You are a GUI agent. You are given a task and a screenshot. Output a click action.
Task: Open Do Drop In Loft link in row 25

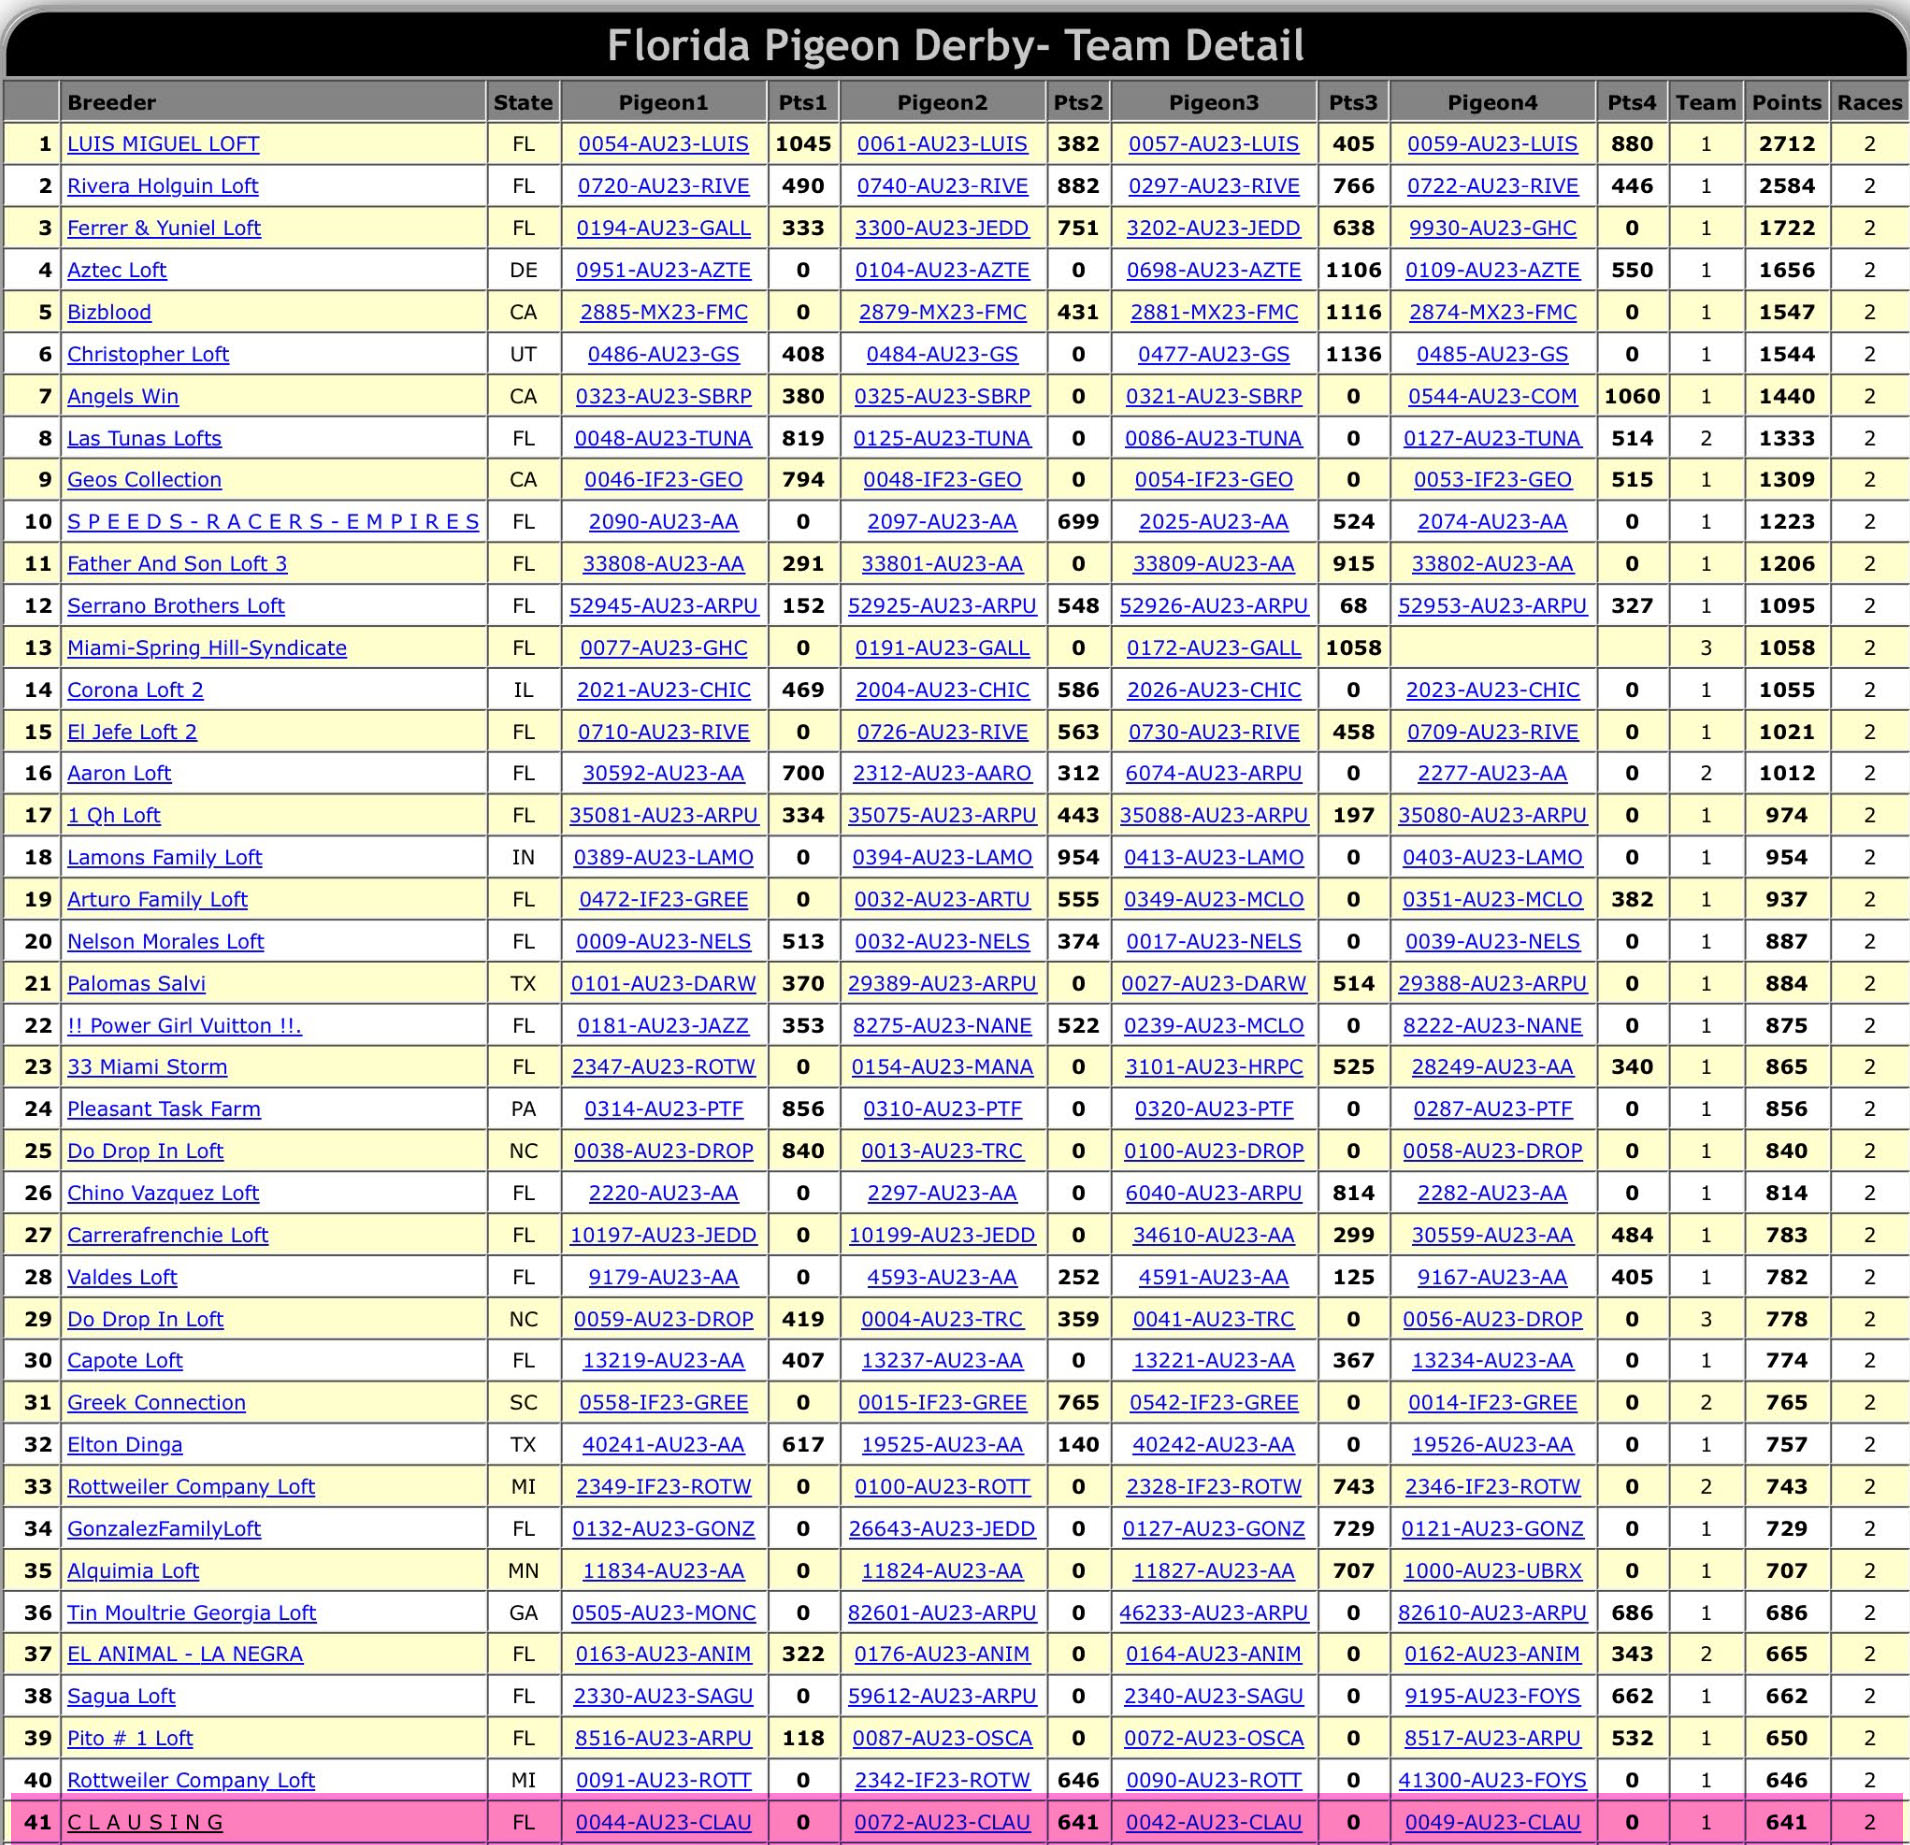(145, 1151)
